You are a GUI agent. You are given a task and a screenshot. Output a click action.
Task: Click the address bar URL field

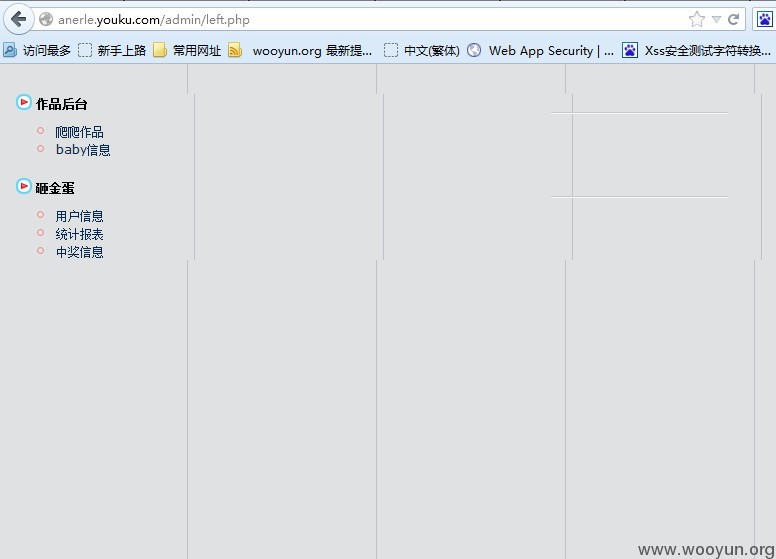[x=366, y=19]
